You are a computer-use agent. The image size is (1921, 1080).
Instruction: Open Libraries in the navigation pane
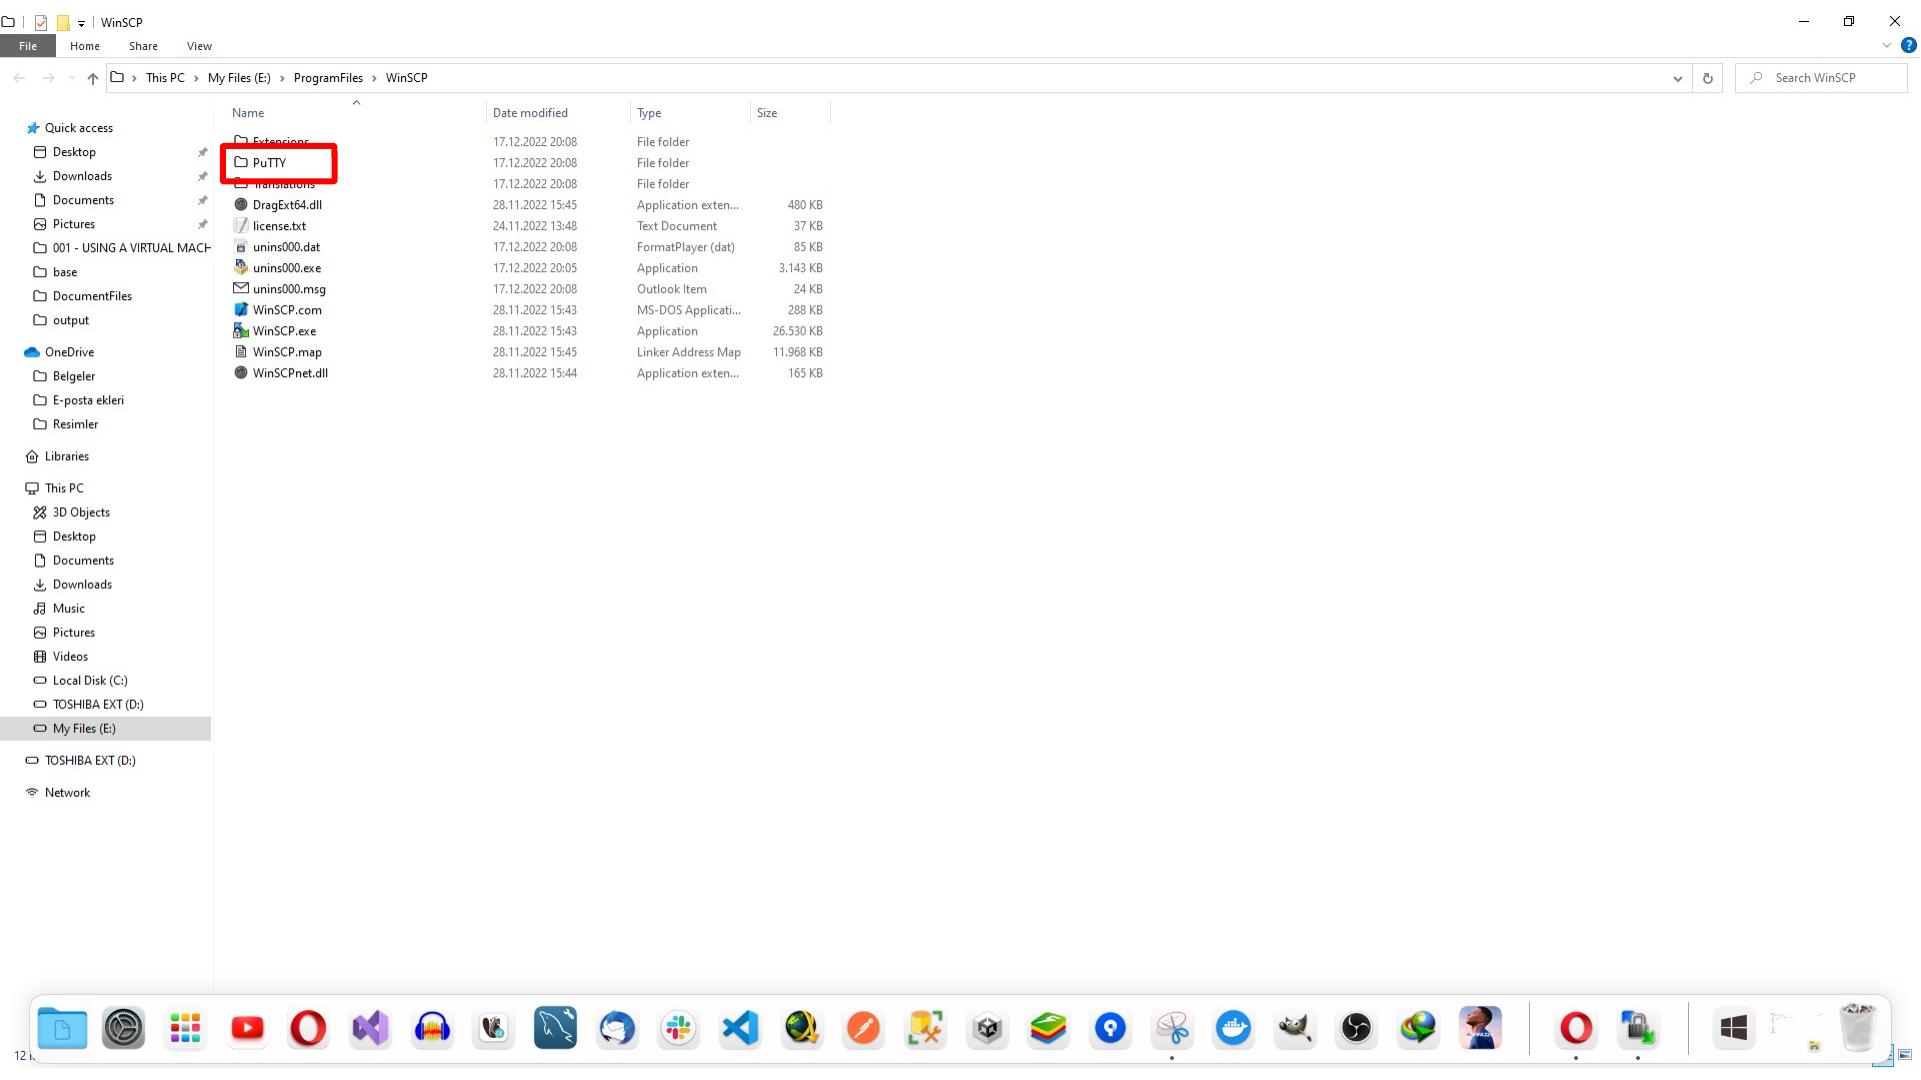coord(66,456)
